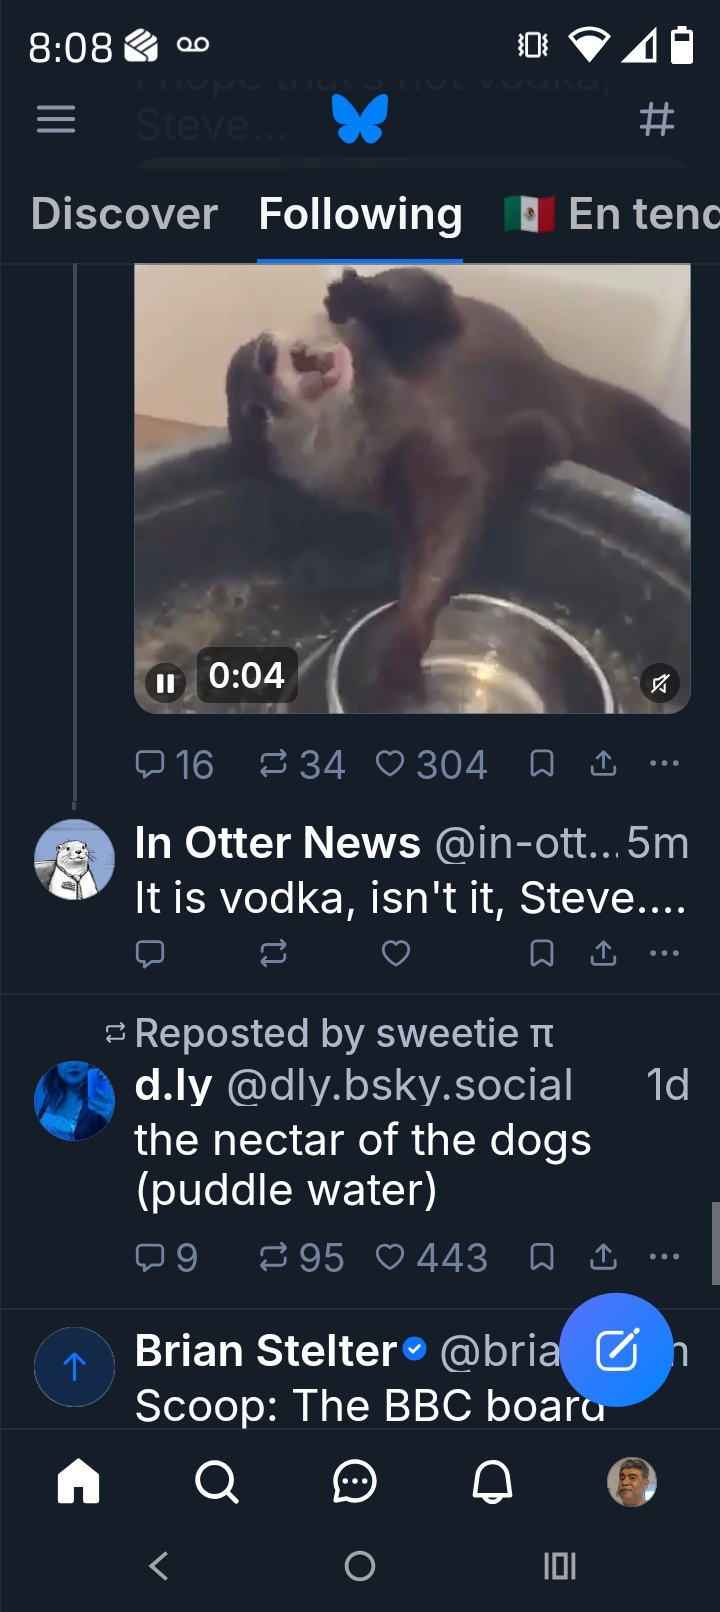Repost the 'It is vodka' reply
This screenshot has width=720, height=1612.
[x=273, y=953]
